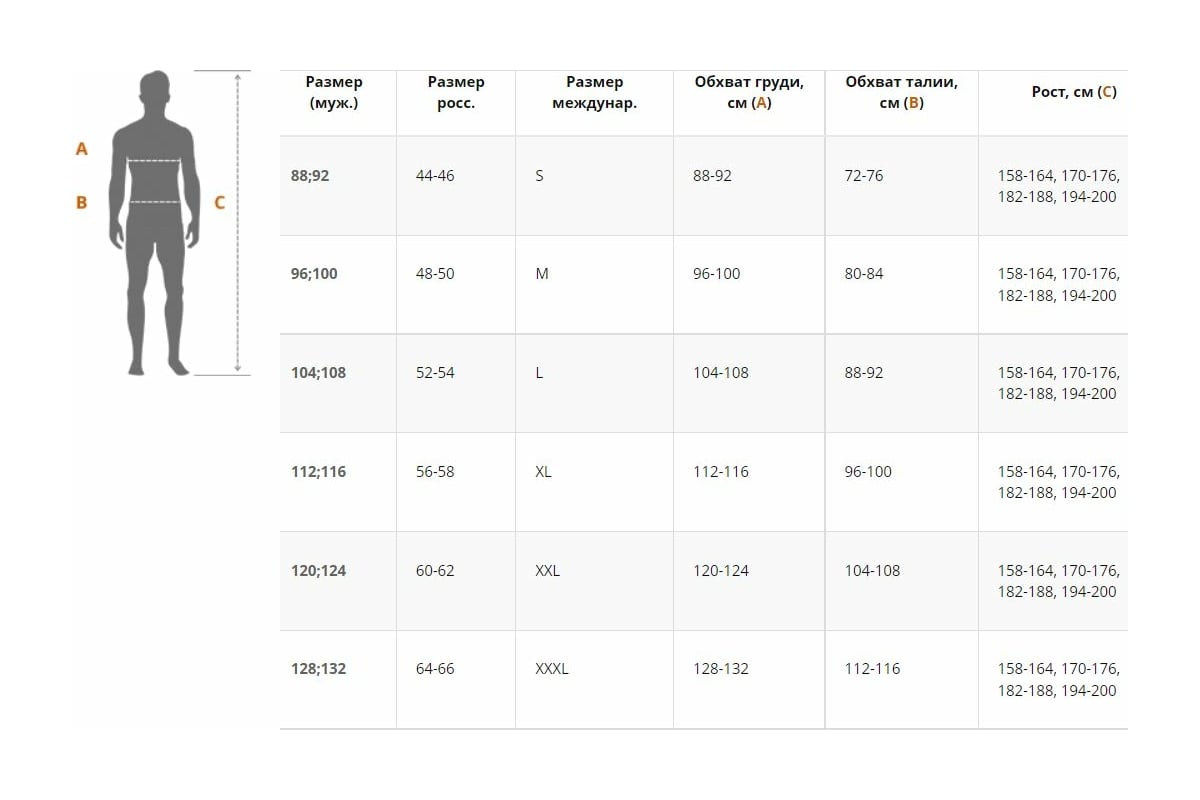Select the 104;108 size row label
Image resolution: width=1200 pixels, height=800 pixels.
coord(319,373)
